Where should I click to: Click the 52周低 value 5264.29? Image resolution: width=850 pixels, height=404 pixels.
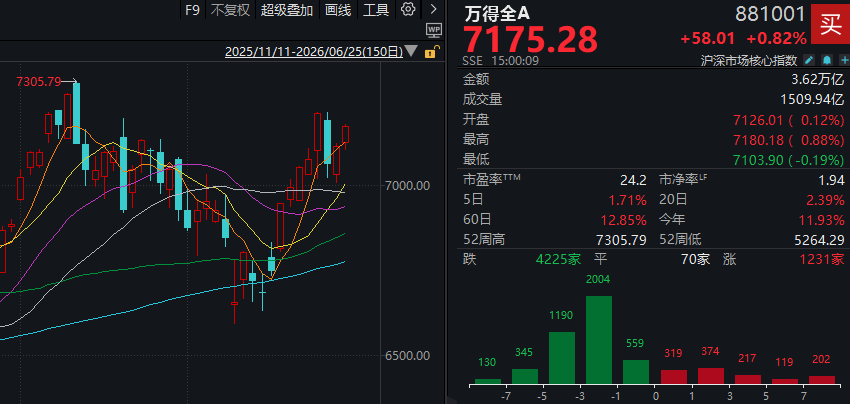pos(817,240)
